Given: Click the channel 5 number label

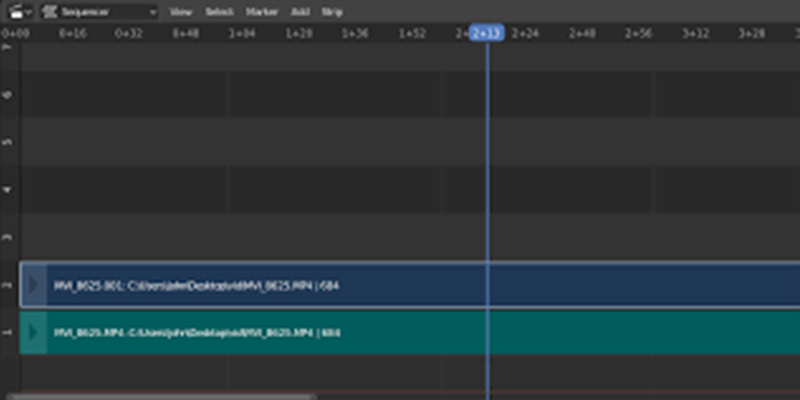Looking at the screenshot, I should point(7,141).
